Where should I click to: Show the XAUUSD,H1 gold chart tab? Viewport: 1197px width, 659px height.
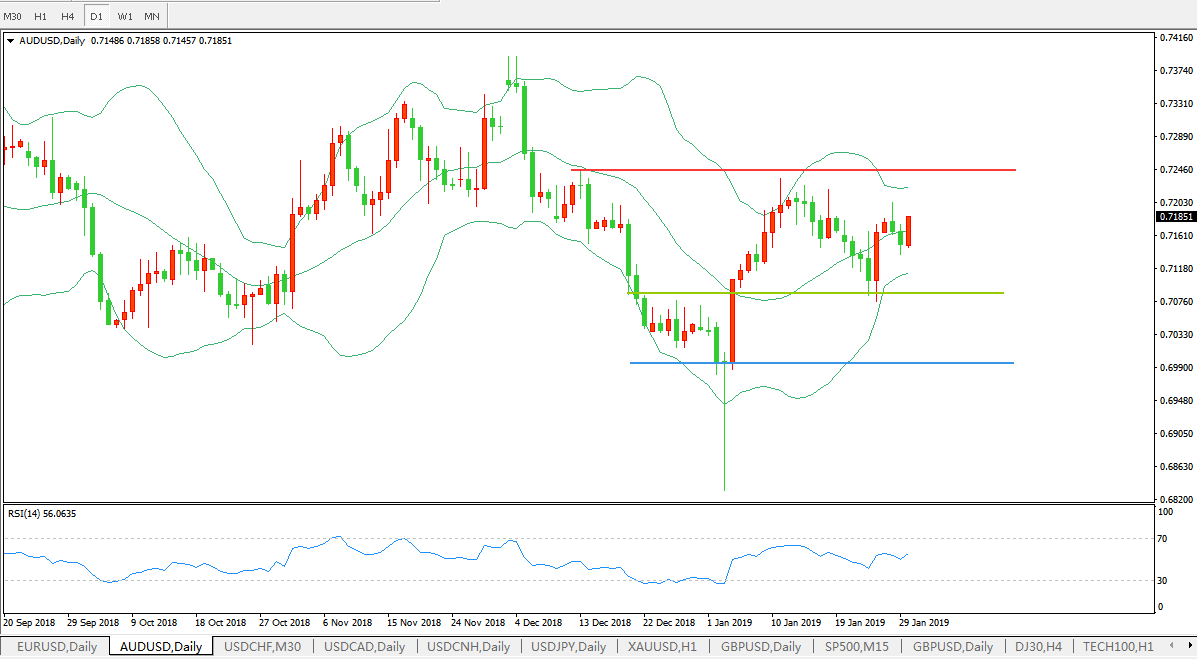662,647
